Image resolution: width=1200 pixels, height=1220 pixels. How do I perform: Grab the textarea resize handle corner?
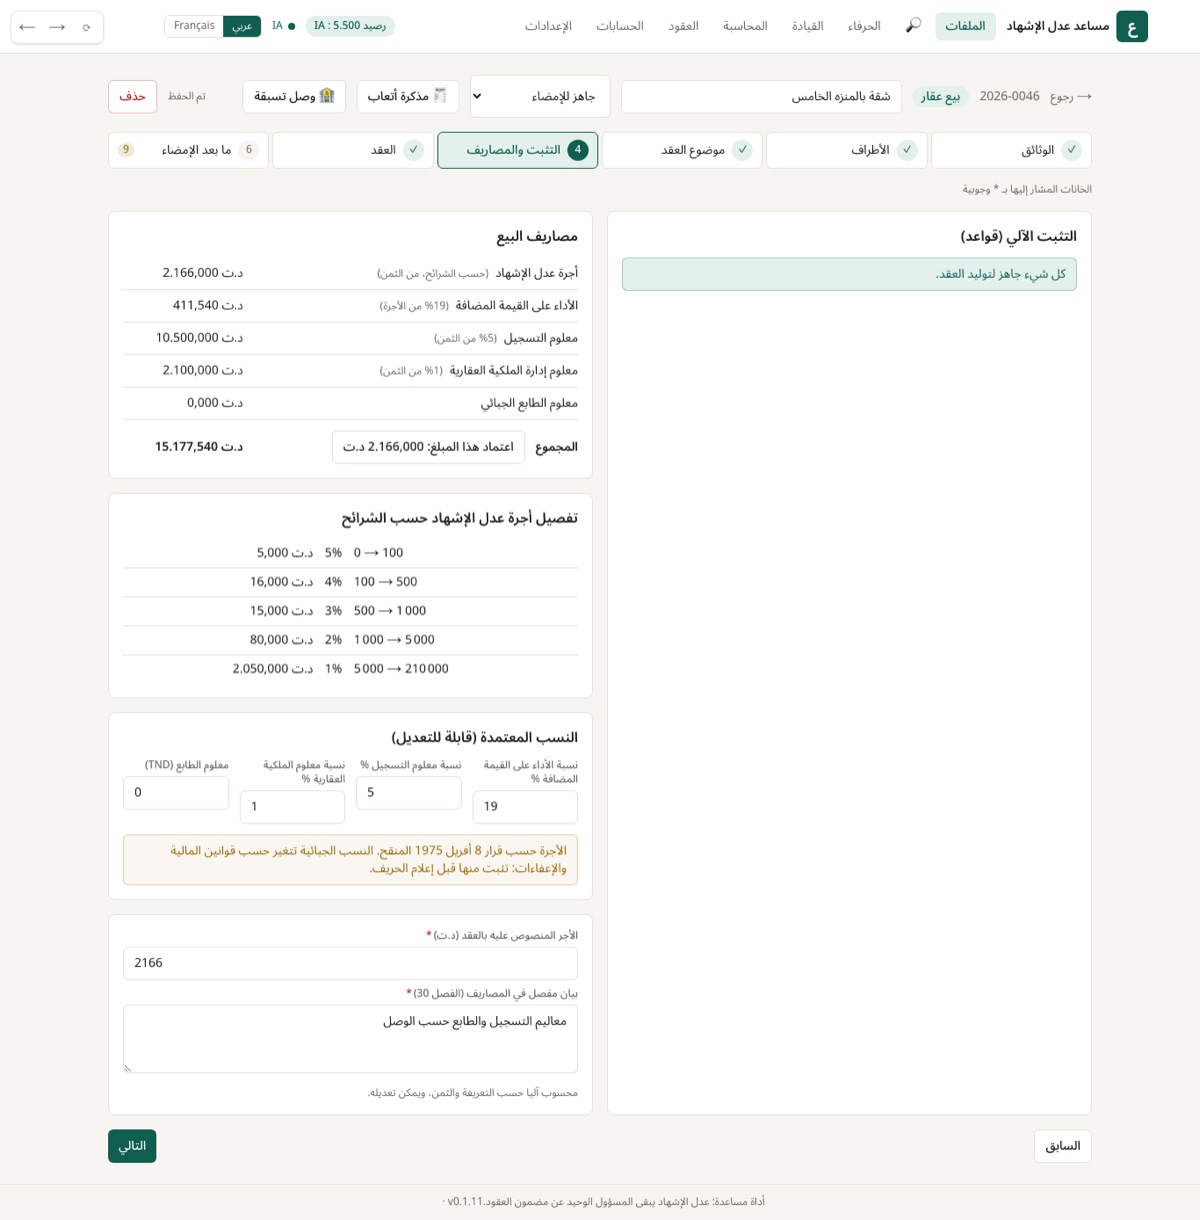pyautogui.click(x=128, y=1068)
